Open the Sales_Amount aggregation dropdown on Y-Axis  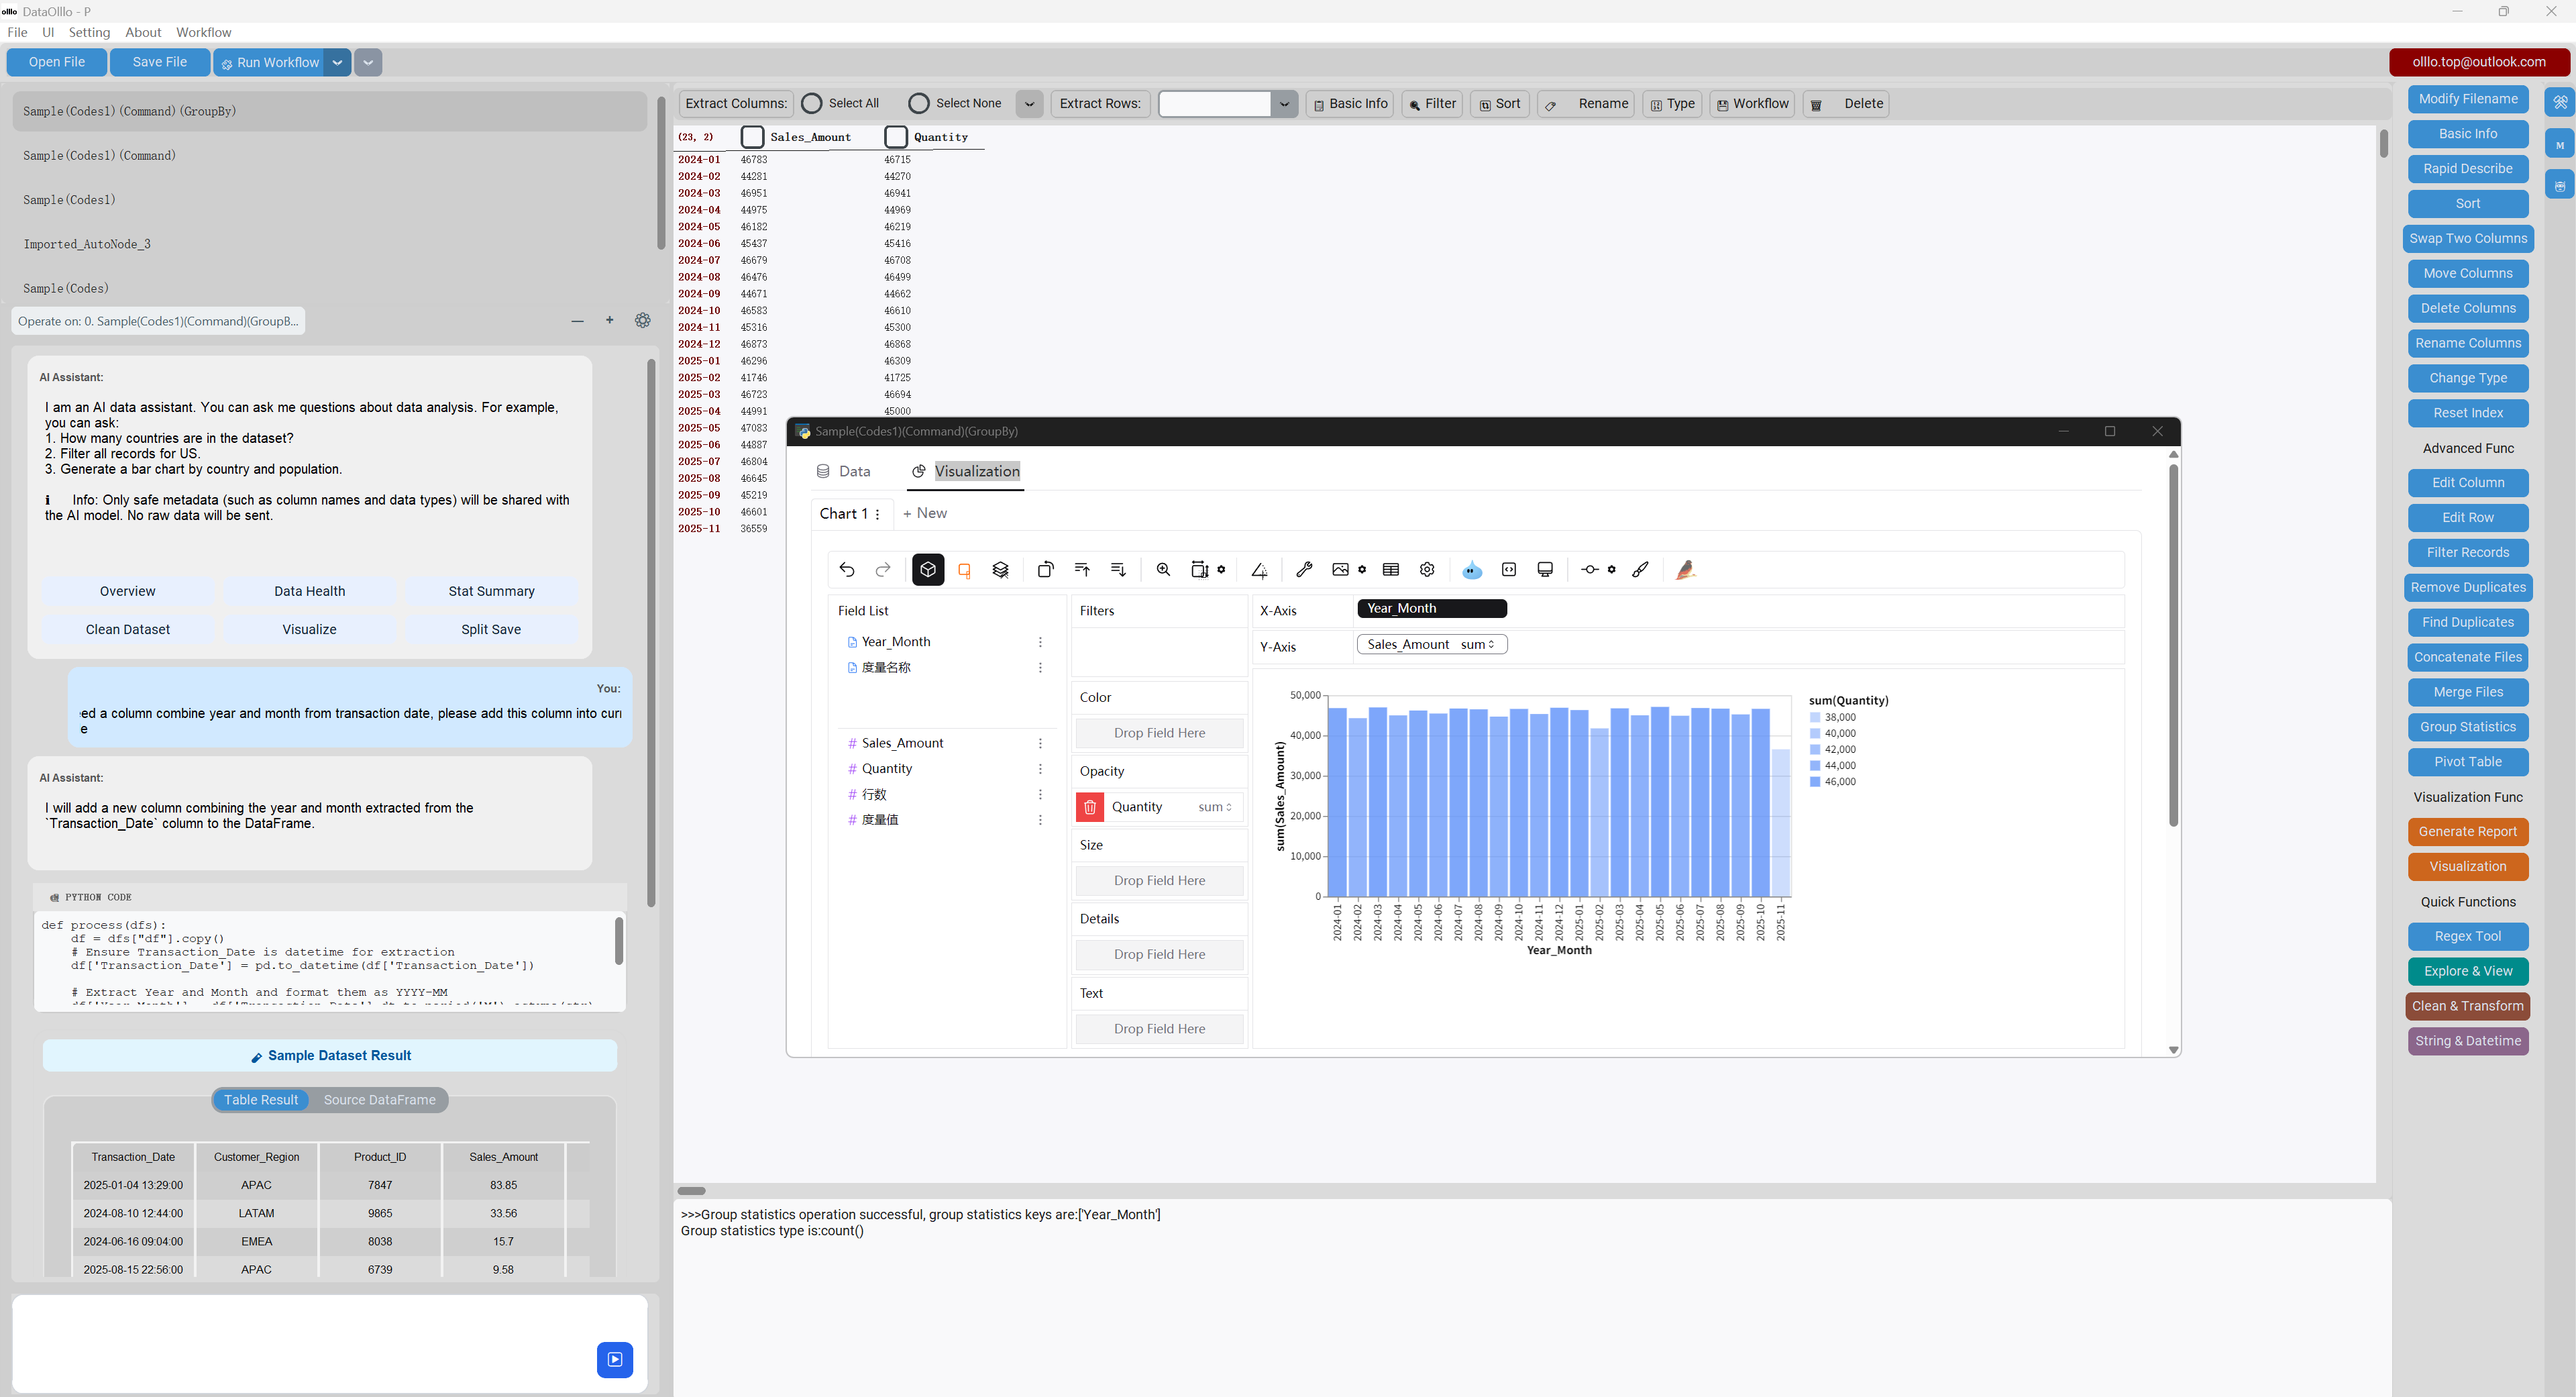pyautogui.click(x=1489, y=644)
